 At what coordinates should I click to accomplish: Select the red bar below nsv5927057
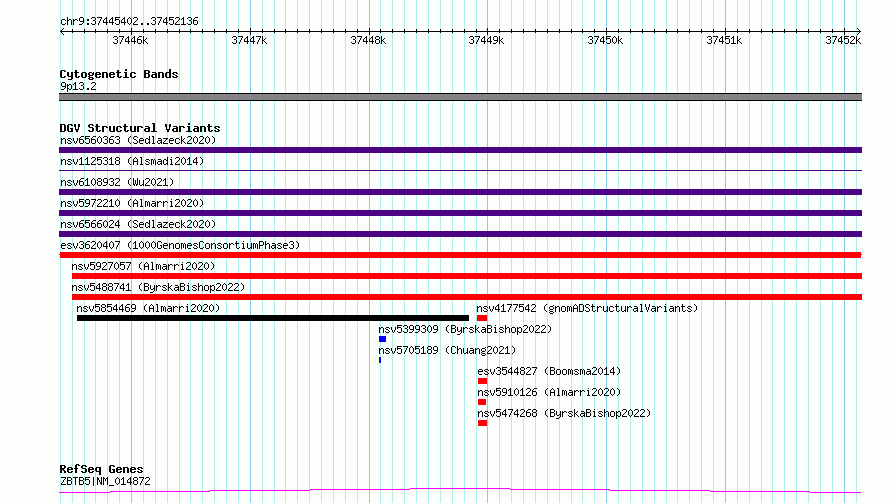[467, 276]
